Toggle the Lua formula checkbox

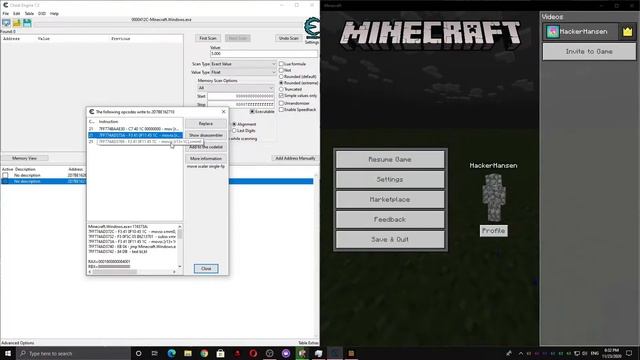pos(281,64)
